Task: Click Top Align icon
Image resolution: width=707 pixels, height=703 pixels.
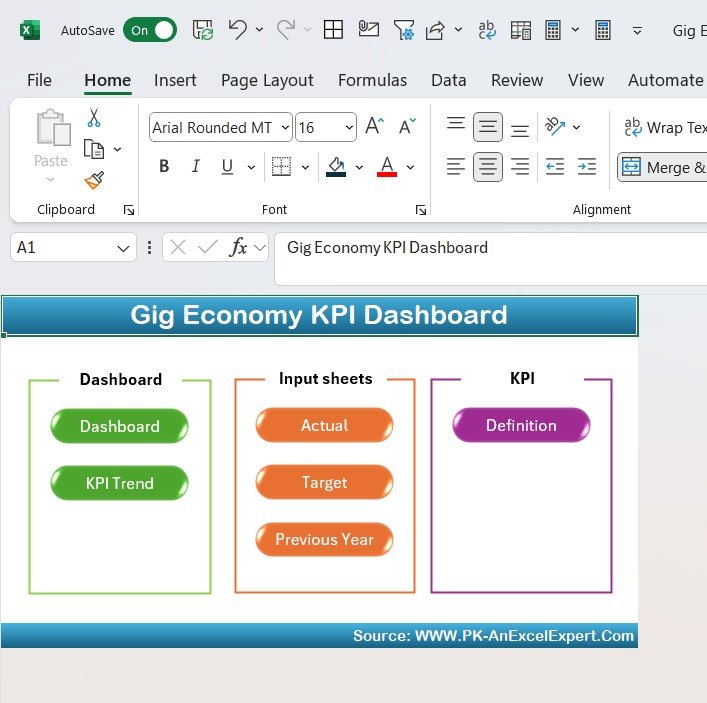Action: 456,123
